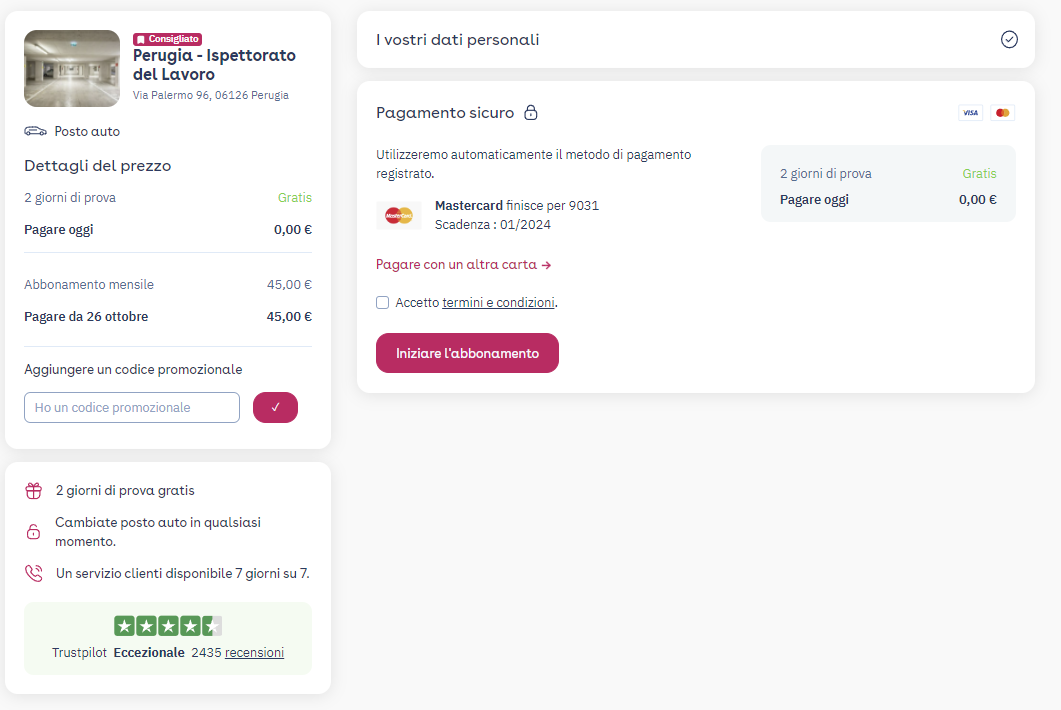Viewport: 1061px width, 710px height.
Task: Click the parking garage thumbnail photo
Action: [72, 68]
